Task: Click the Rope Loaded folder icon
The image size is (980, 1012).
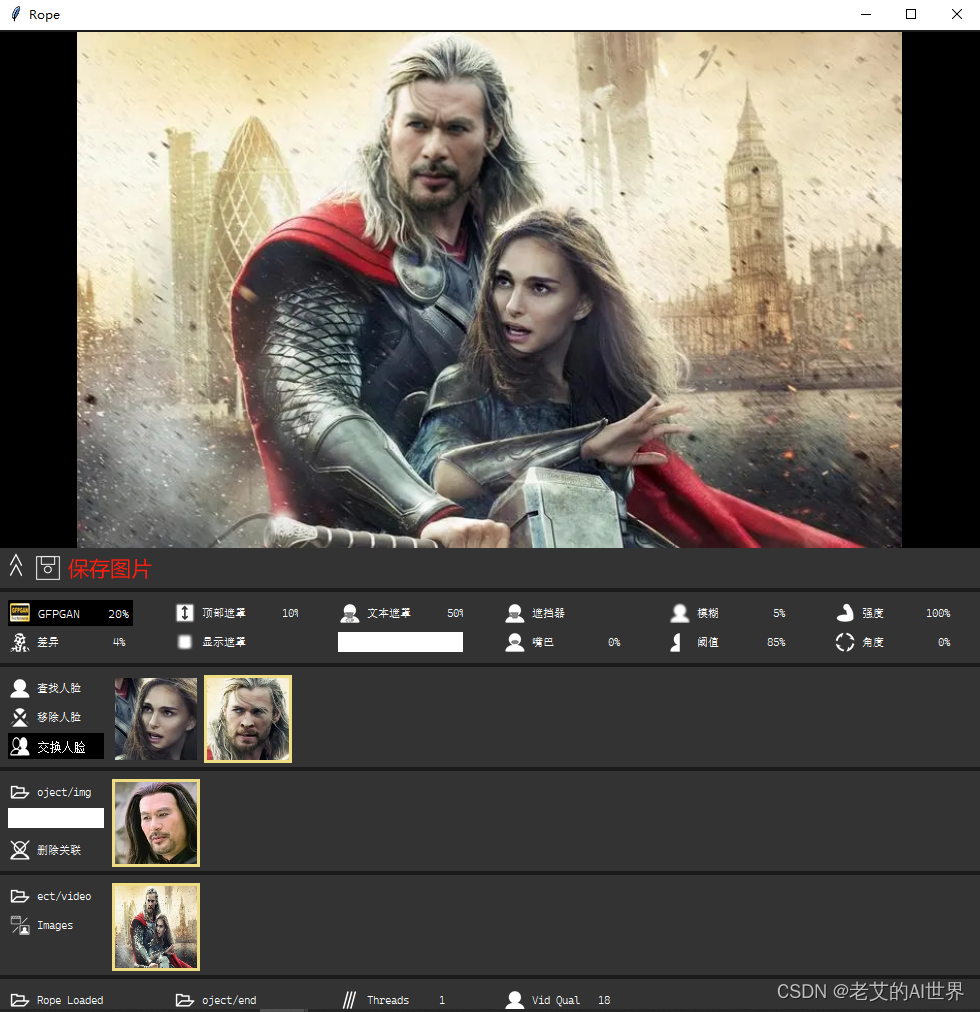Action: point(20,1000)
